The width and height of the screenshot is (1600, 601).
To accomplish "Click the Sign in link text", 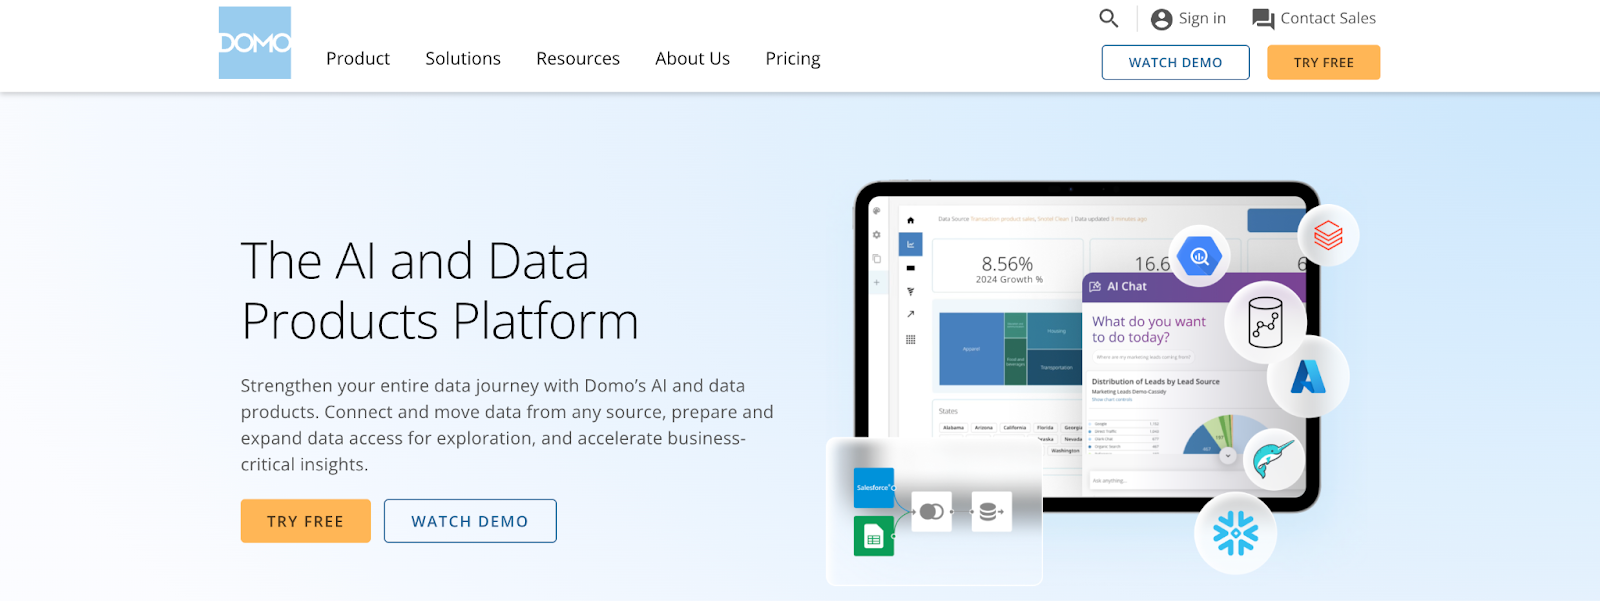I will coord(1202,18).
